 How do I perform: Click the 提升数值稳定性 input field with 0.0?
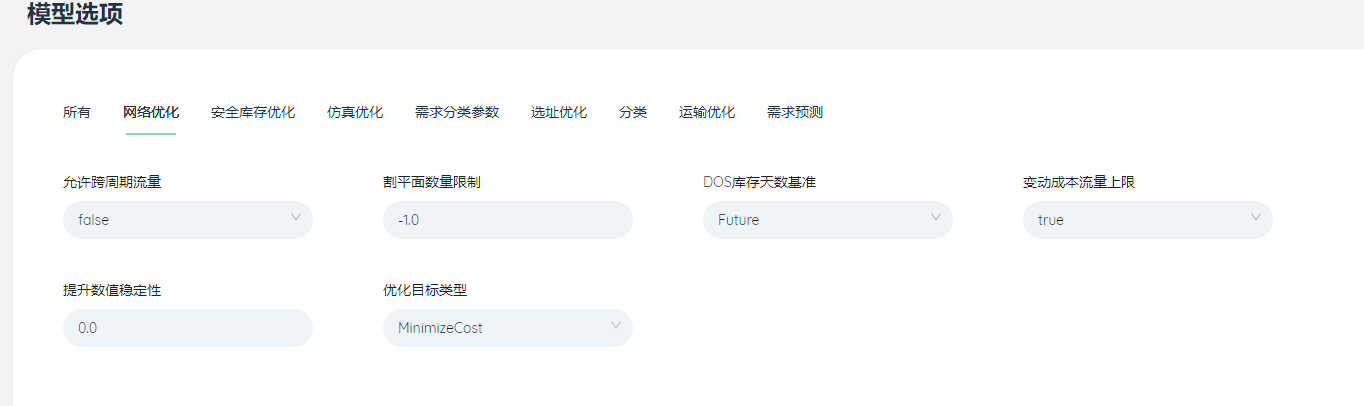click(x=188, y=328)
